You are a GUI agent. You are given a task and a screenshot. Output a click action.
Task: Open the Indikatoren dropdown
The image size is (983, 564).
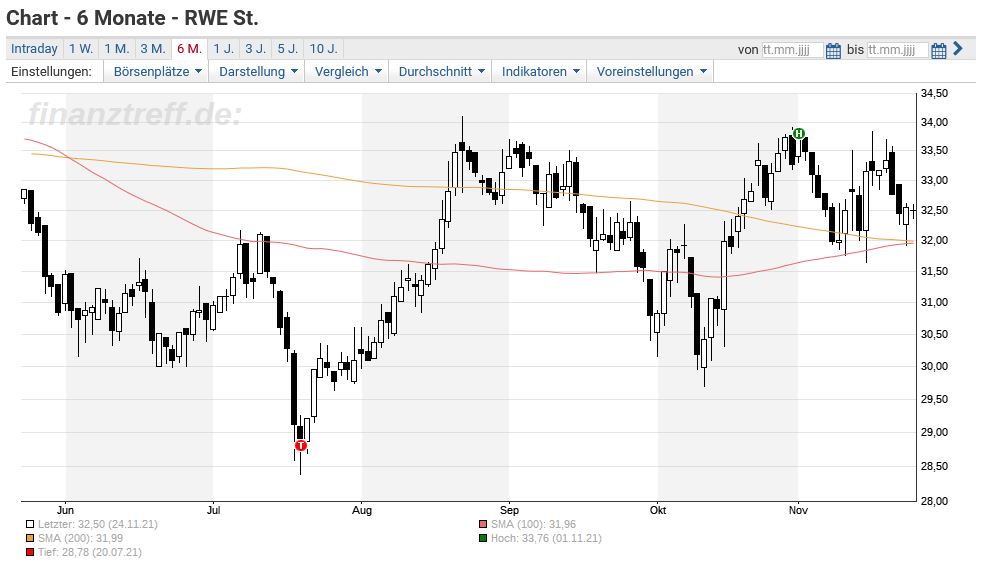[540, 71]
